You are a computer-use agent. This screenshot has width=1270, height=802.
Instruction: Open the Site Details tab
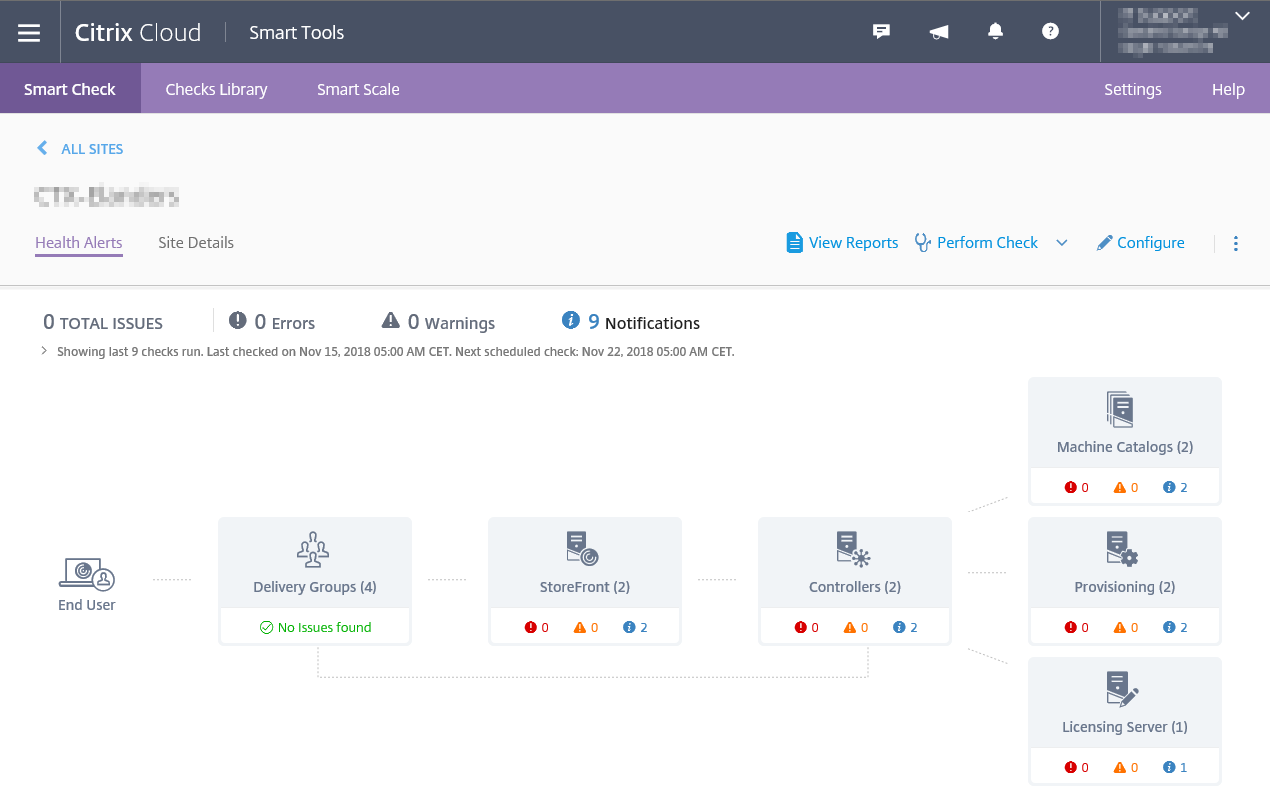click(196, 243)
